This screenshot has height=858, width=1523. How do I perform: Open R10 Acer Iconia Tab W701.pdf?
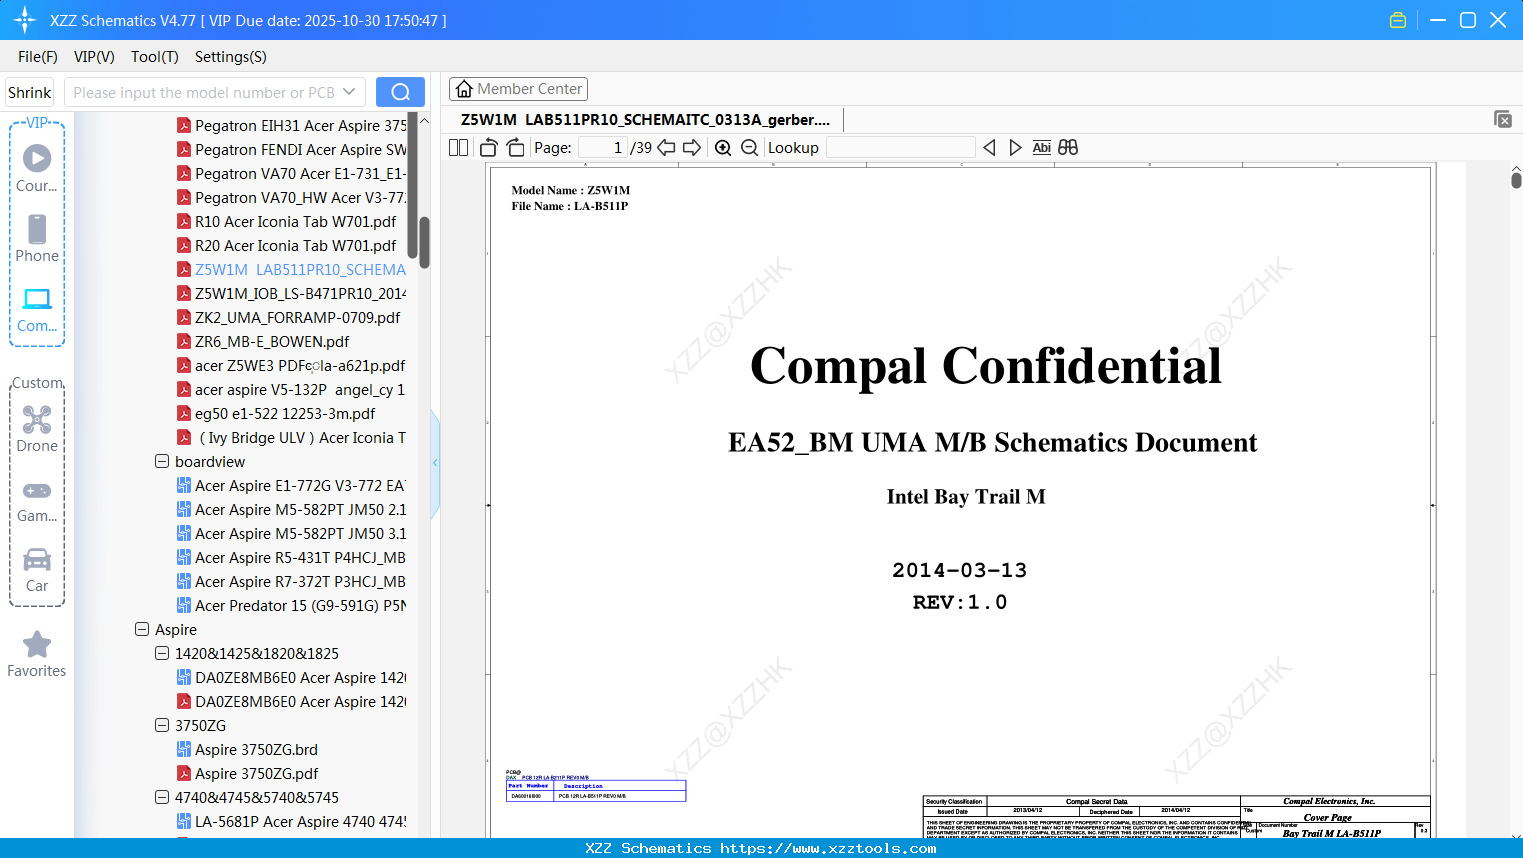coord(287,222)
